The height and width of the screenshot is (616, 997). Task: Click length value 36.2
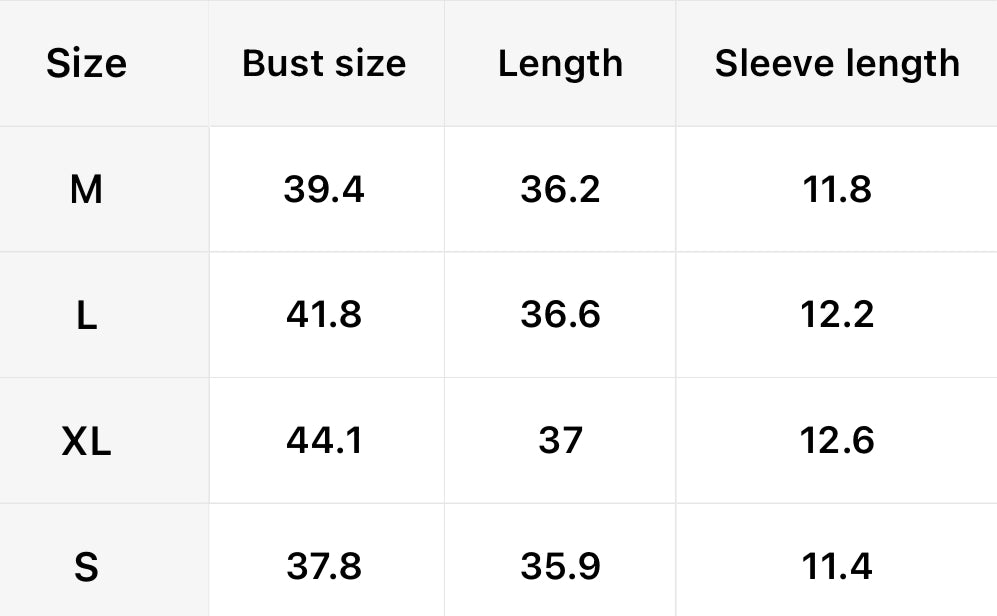point(560,189)
